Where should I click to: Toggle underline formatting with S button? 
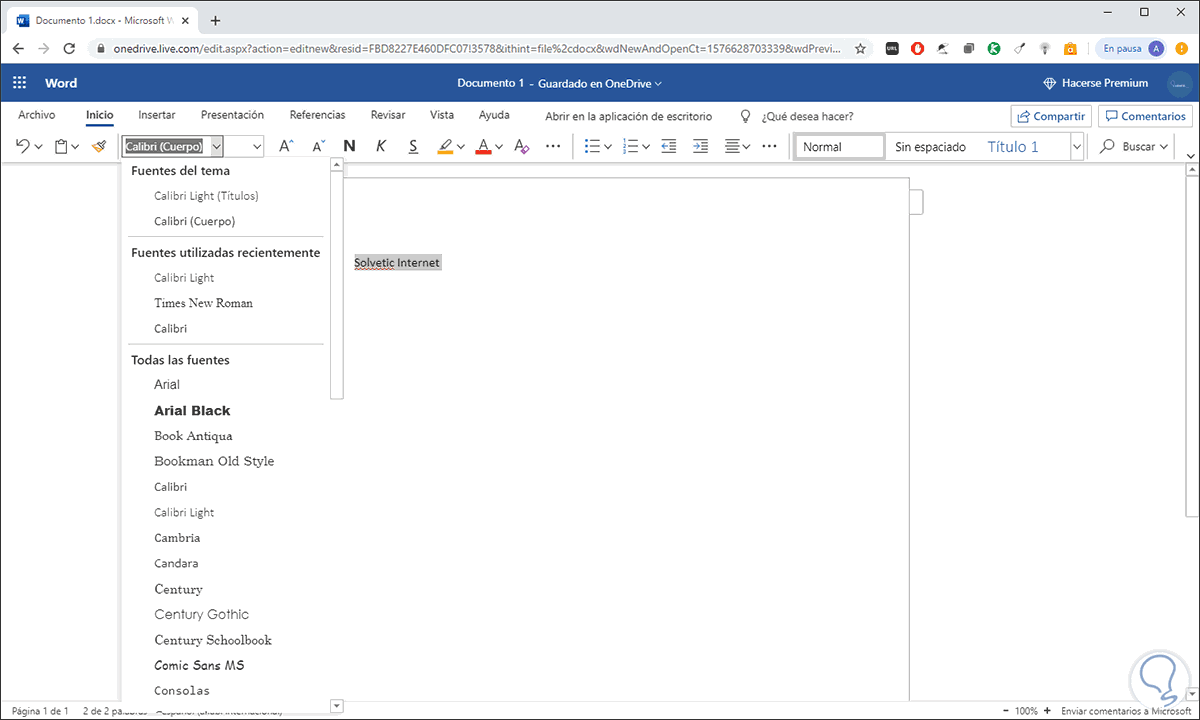click(x=413, y=147)
